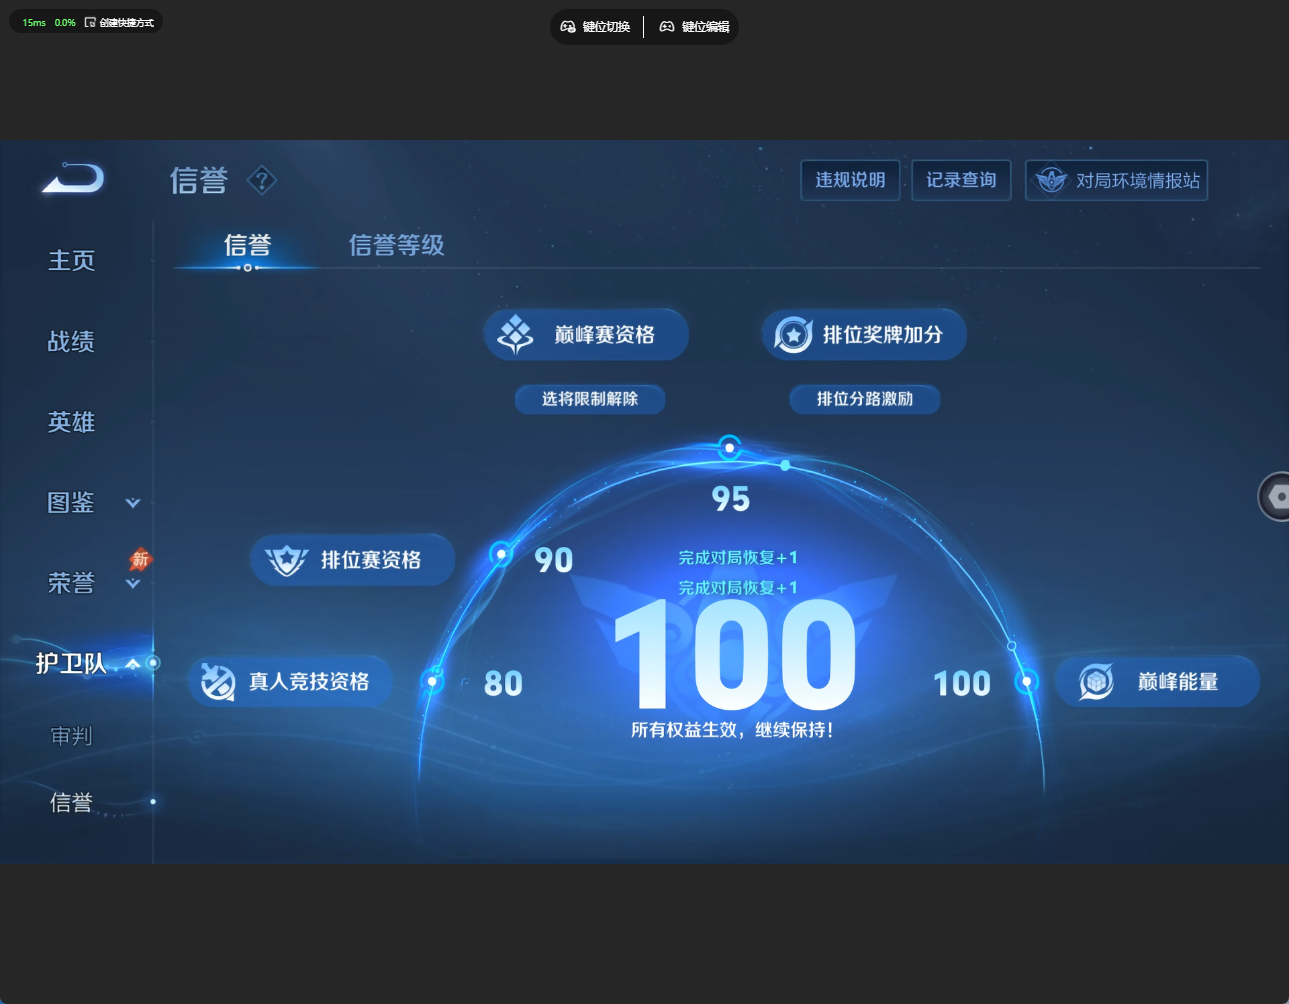Click the 90 marker node on the arc

pos(501,553)
